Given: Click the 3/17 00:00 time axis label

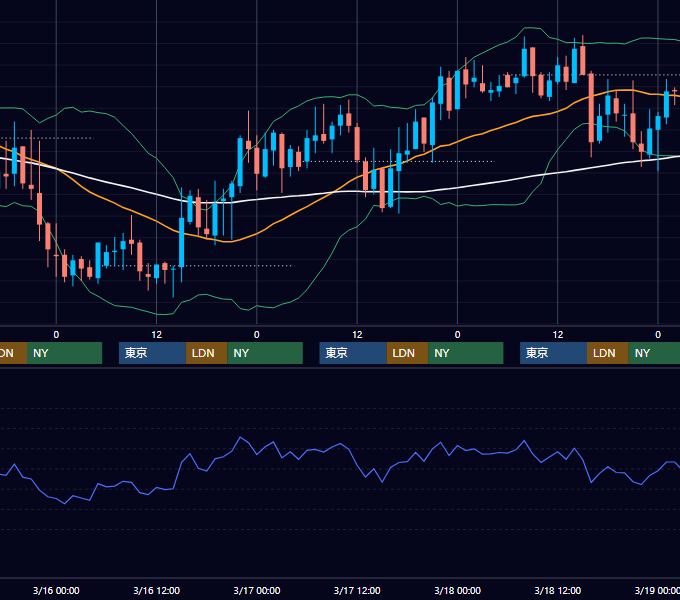Looking at the screenshot, I should pos(257,590).
